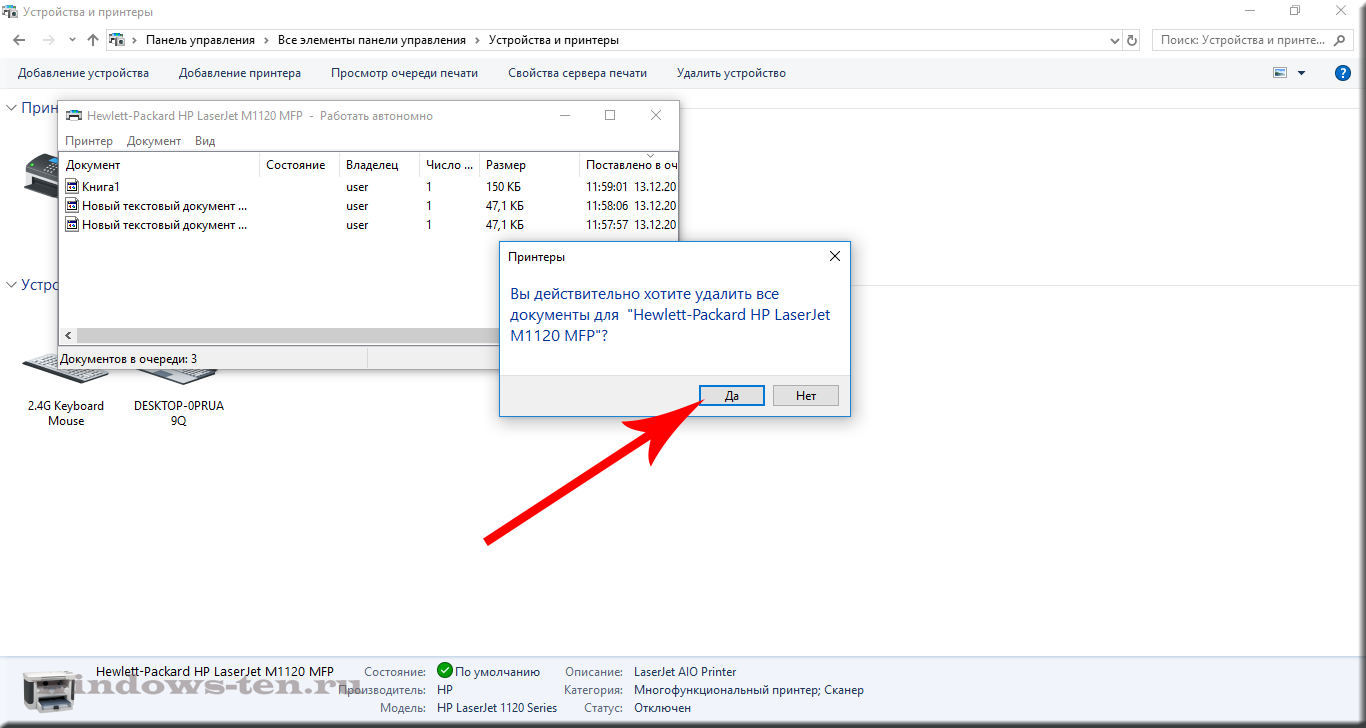Image resolution: width=1366 pixels, height=728 pixels.
Task: Click the size value 150 КБ for Книга1
Action: 504,187
